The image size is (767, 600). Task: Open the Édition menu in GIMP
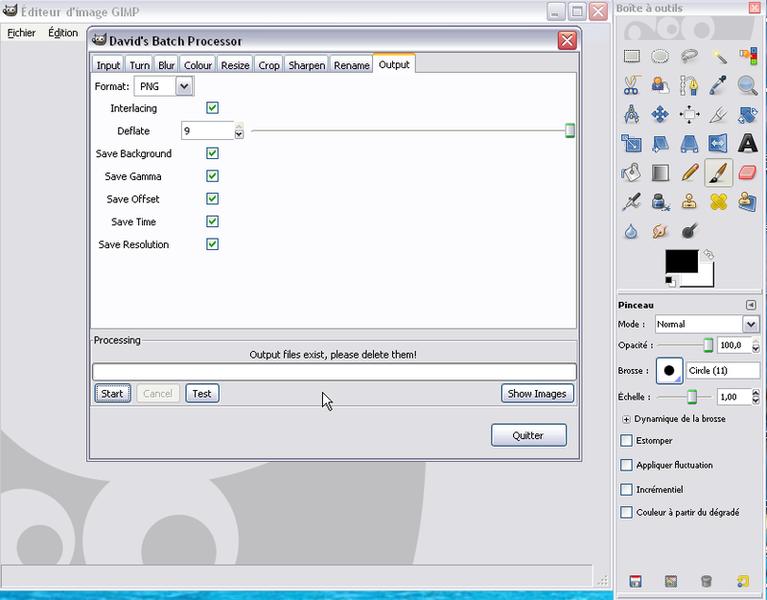(x=63, y=33)
